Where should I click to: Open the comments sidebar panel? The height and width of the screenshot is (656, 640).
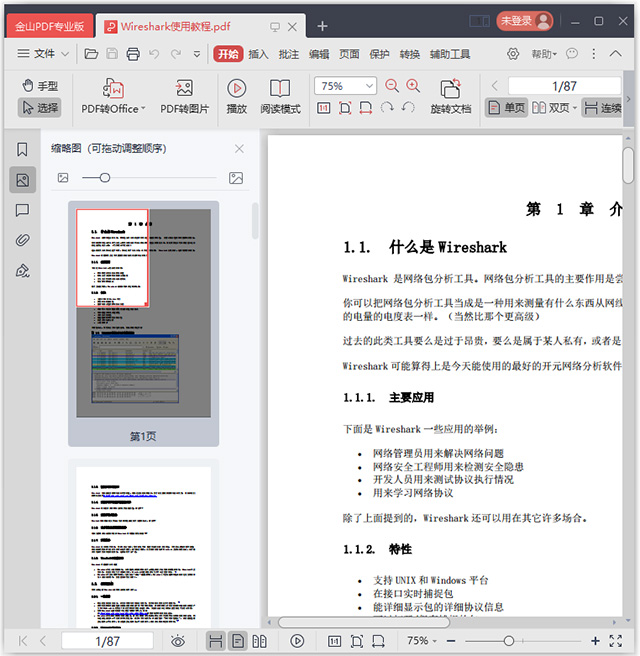(22, 210)
